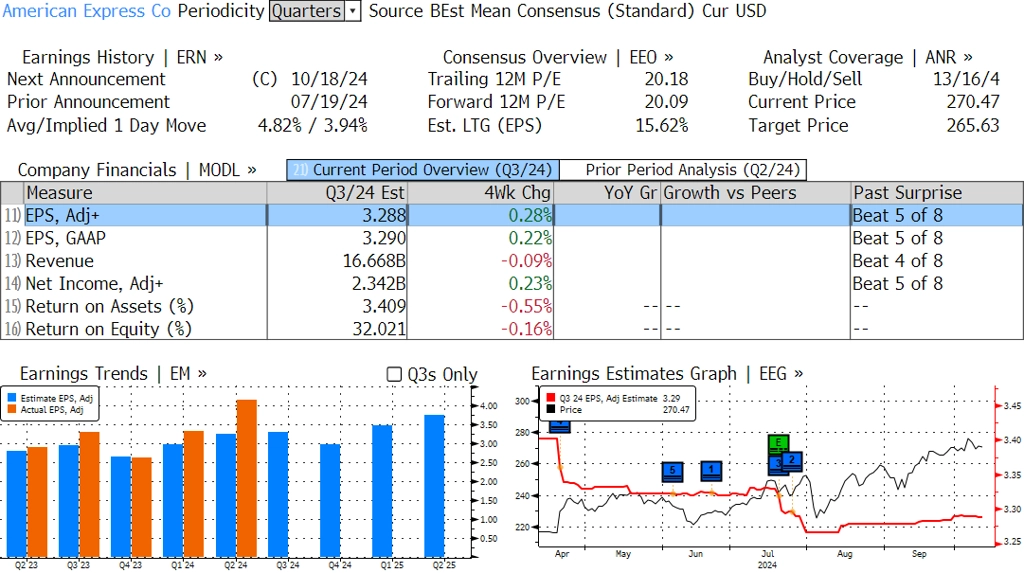Click the YoY Gr column header
Viewport: 1024px width, 573px height.
pos(607,193)
